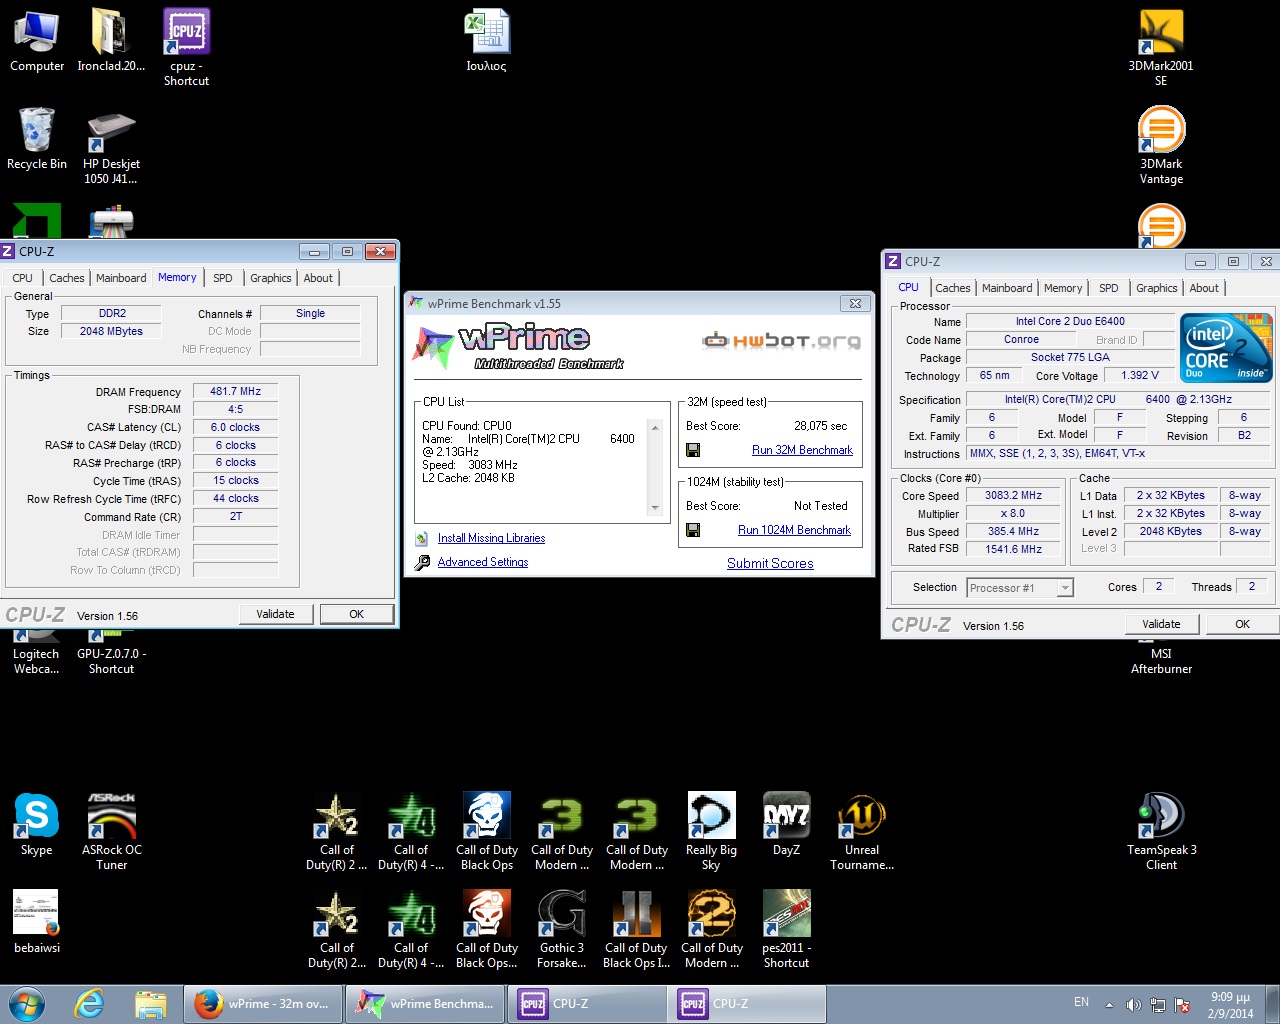1280x1024 pixels.
Task: Launch pes2011 shortcut icon
Action: click(786, 928)
